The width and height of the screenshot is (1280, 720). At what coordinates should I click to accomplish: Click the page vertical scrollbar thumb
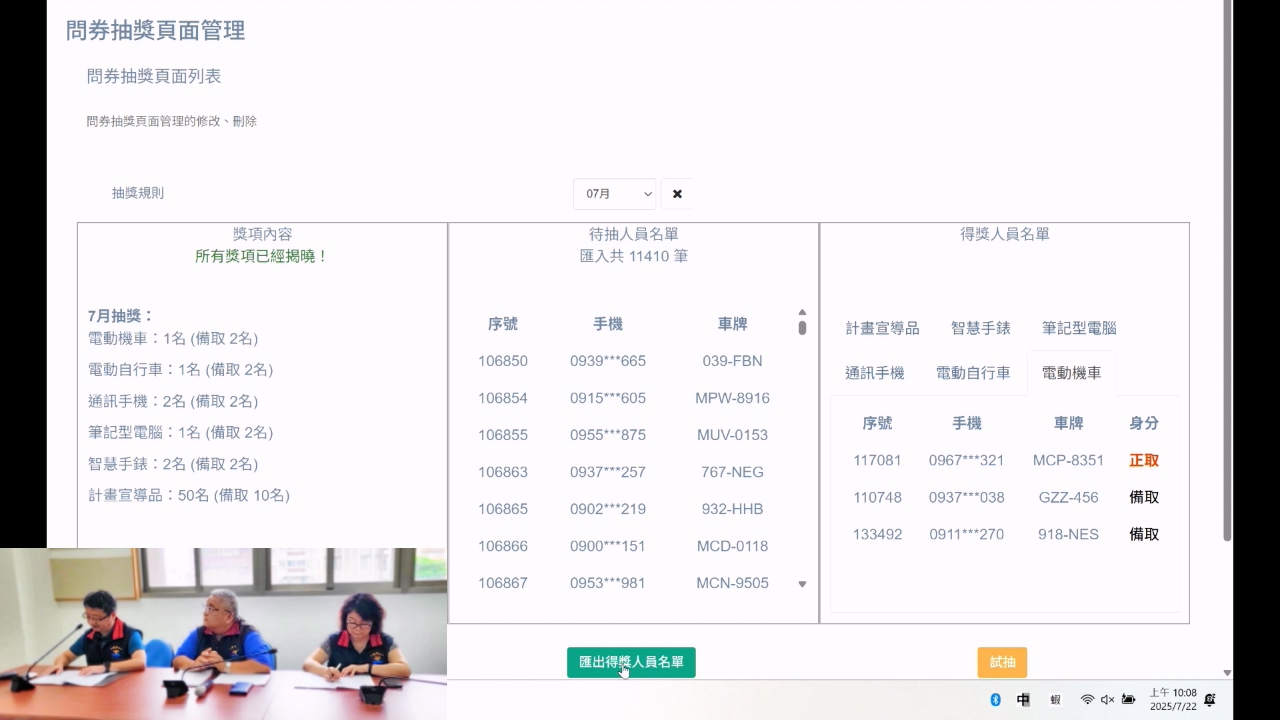point(1227,270)
